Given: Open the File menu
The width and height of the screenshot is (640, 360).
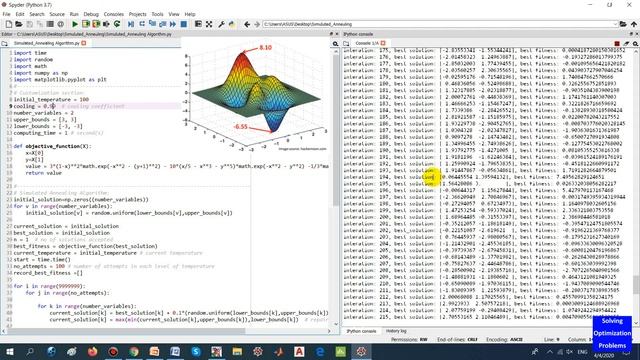Looking at the screenshot, I should coord(7,14).
